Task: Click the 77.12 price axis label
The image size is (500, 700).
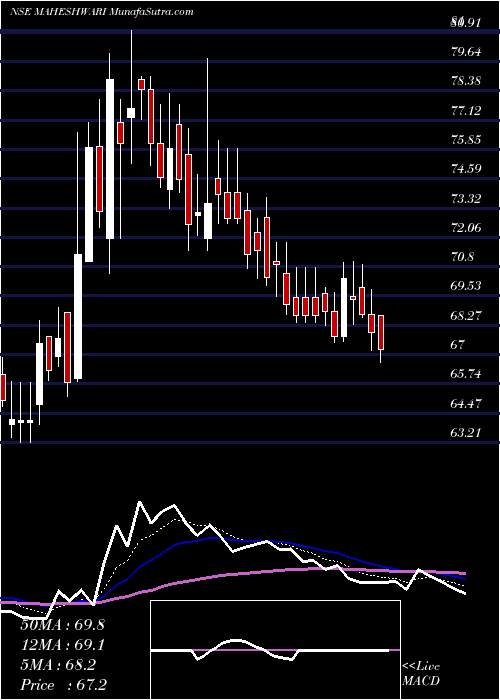Action: 466,110
